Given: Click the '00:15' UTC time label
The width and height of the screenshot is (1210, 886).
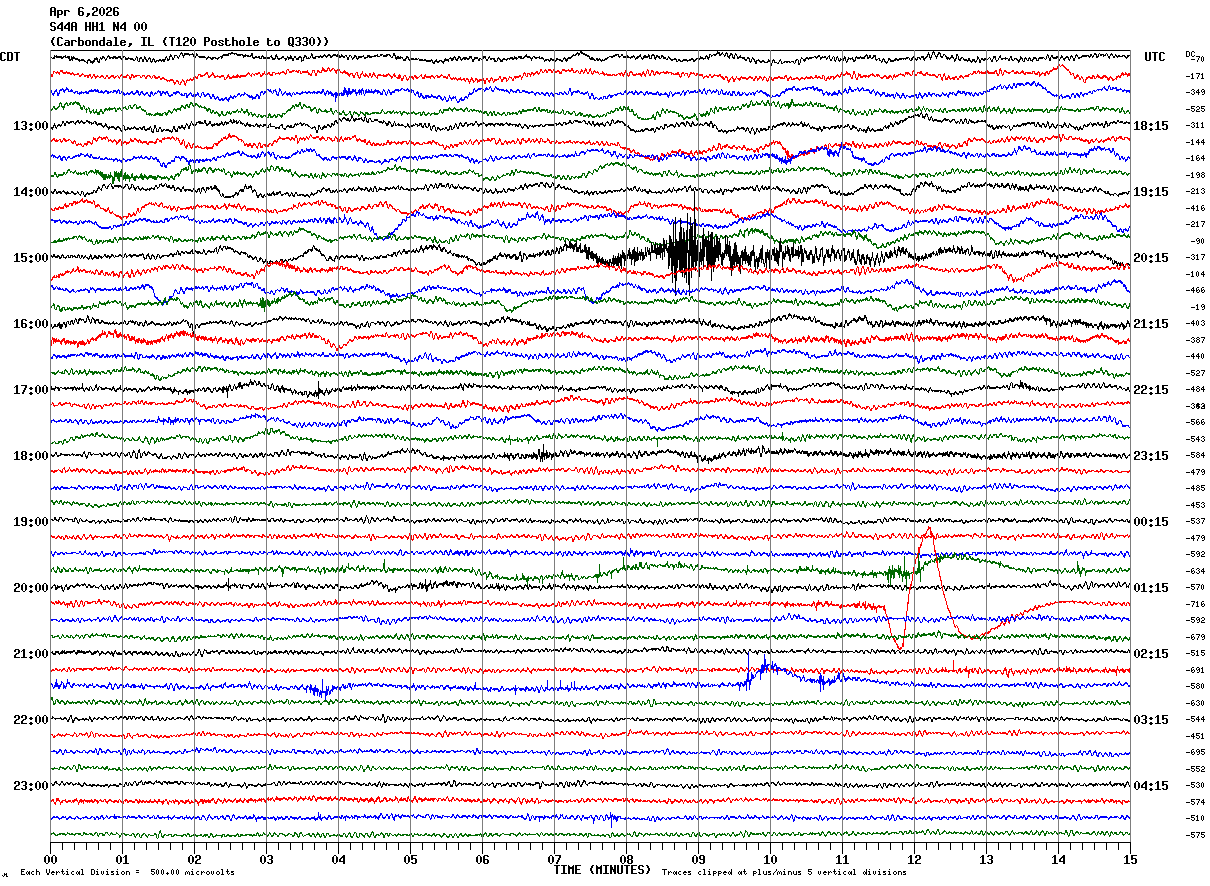Looking at the screenshot, I should (x=1151, y=522).
